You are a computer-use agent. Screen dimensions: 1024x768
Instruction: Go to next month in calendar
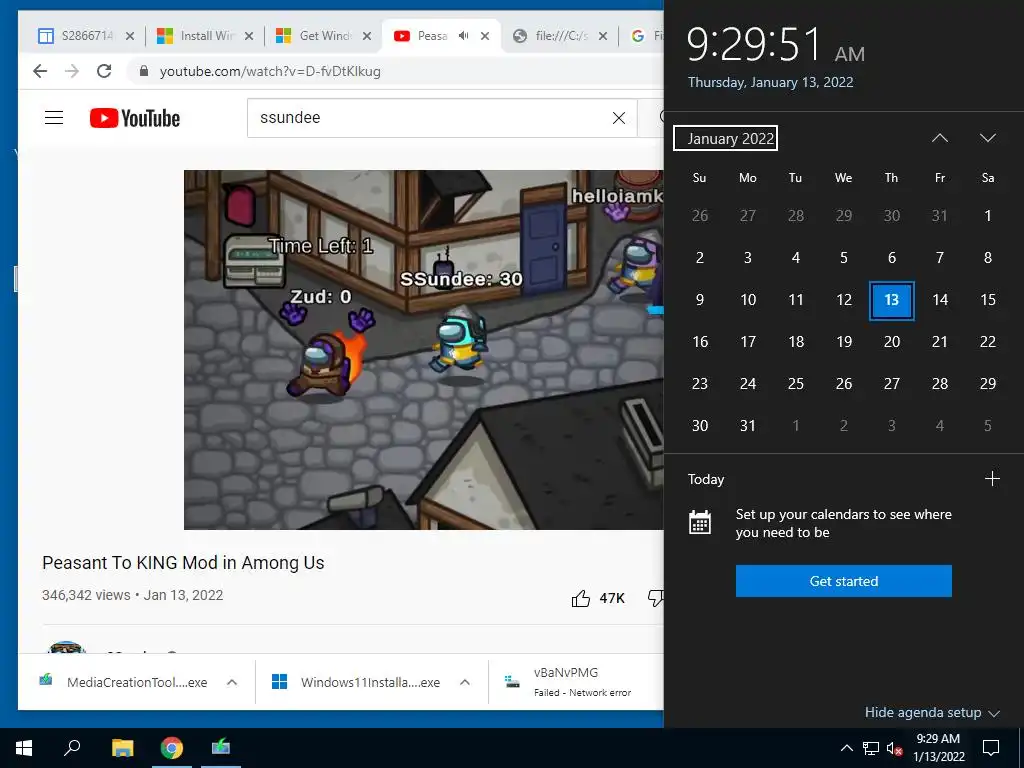tap(988, 138)
